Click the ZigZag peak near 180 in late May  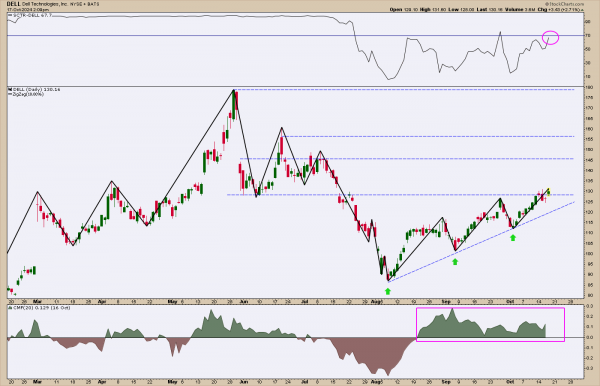click(234, 90)
